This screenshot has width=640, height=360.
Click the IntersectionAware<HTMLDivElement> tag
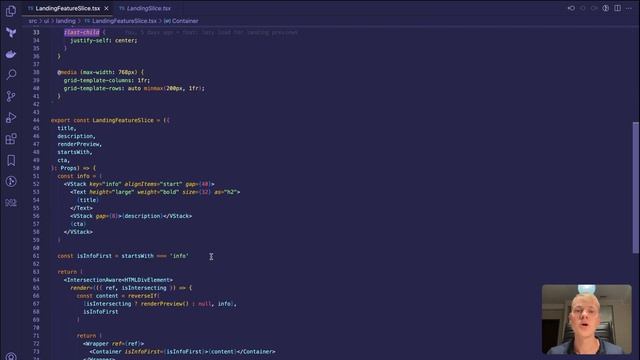pos(118,280)
